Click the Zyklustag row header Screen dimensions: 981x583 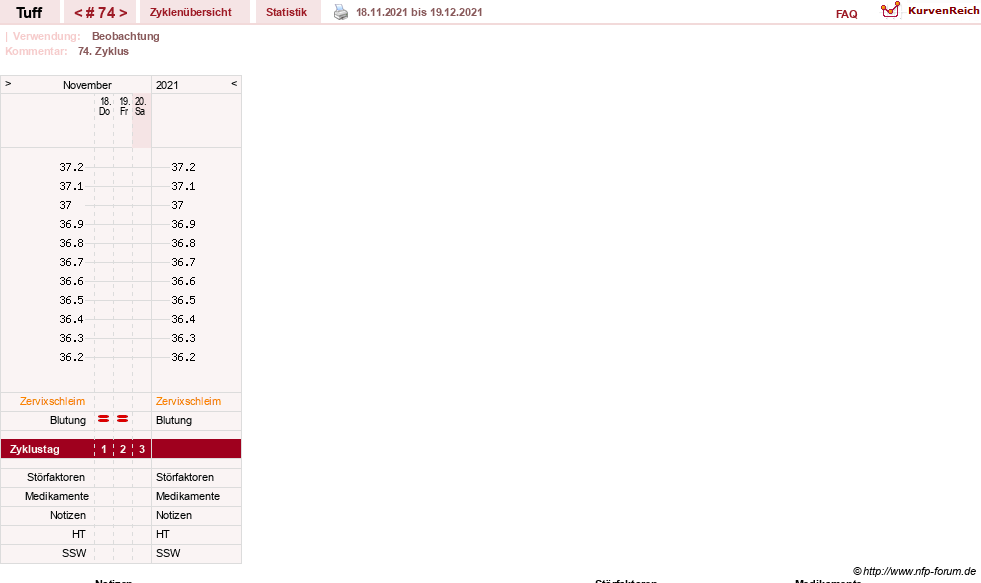click(35, 449)
